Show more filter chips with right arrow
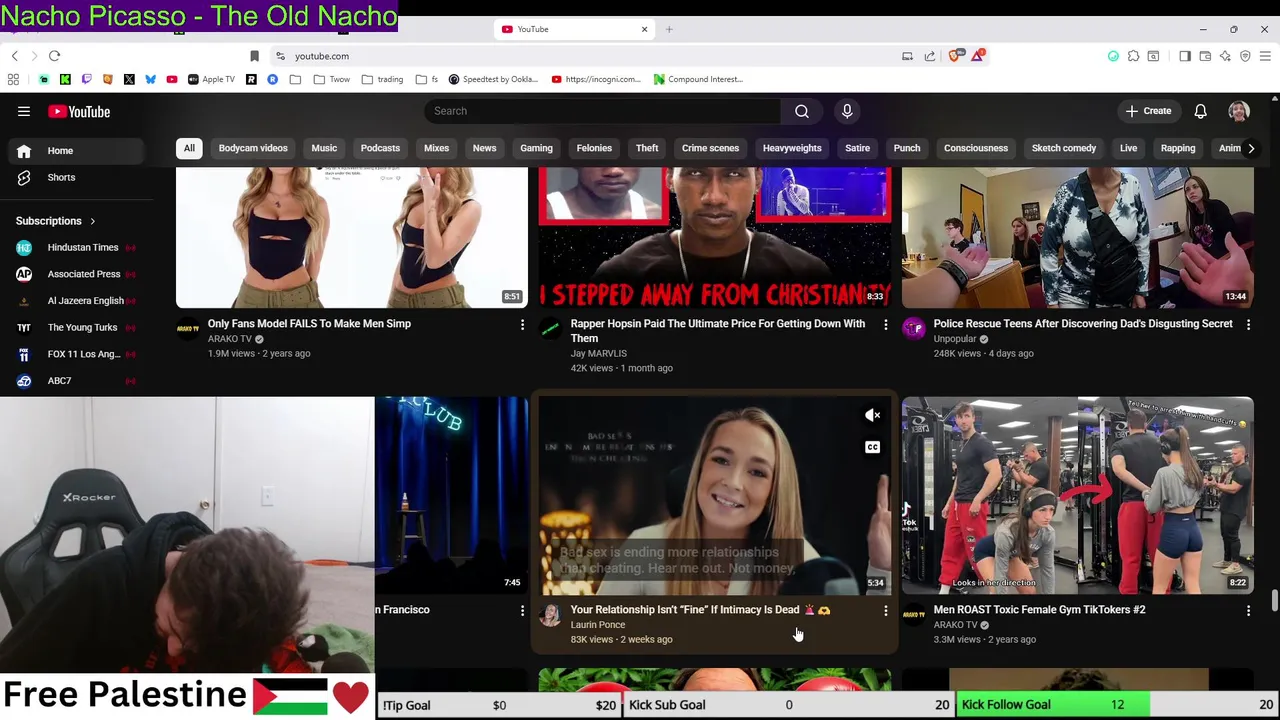The width and height of the screenshot is (1280, 720). point(1250,148)
